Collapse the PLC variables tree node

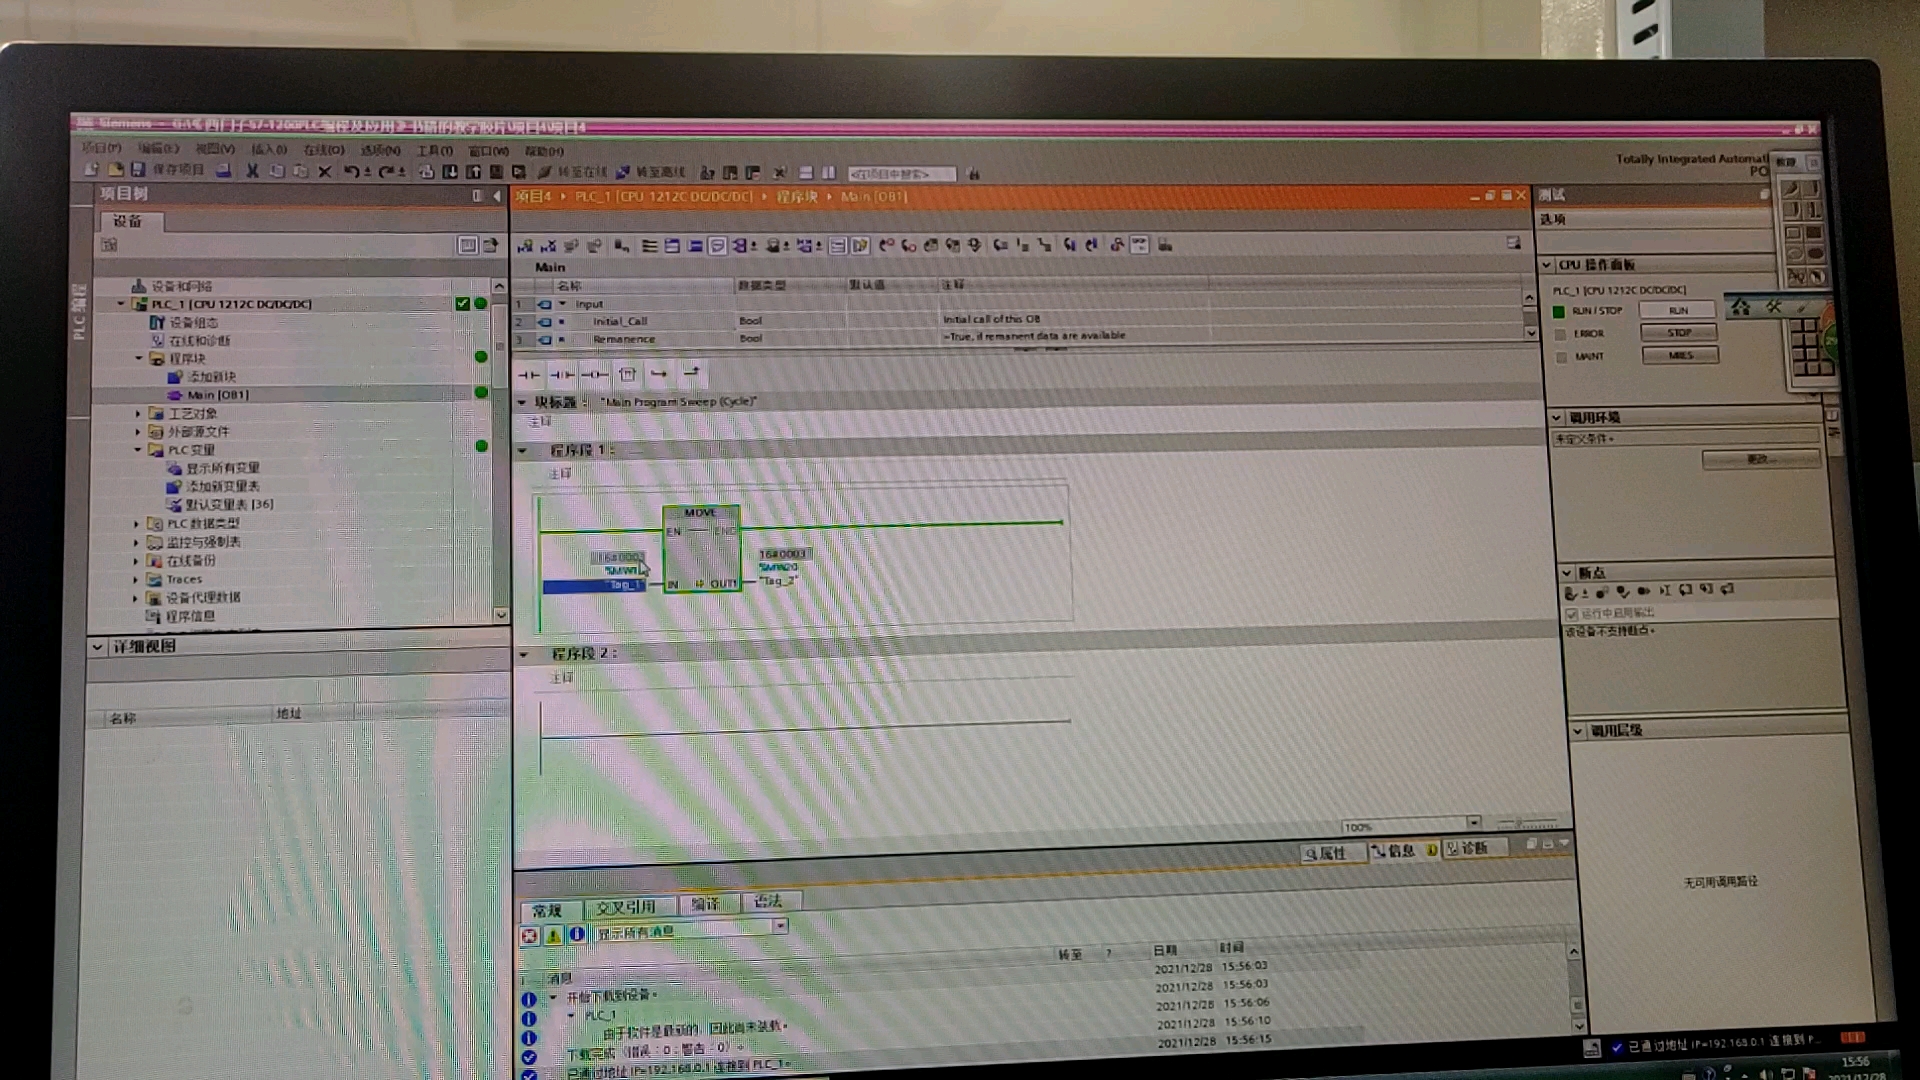coord(138,450)
